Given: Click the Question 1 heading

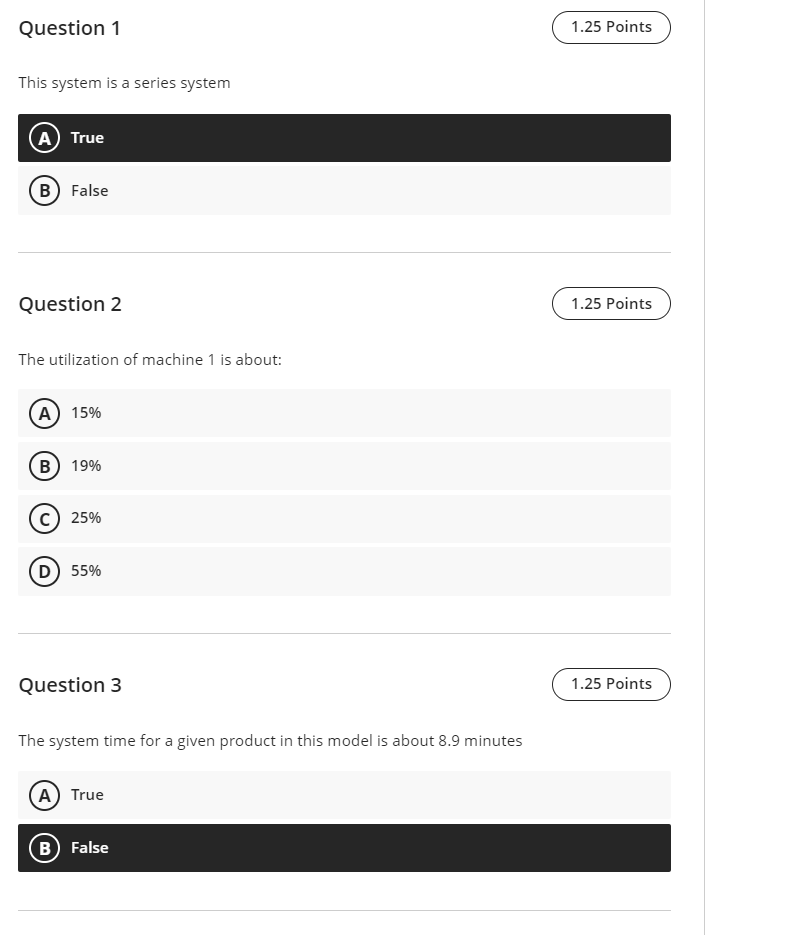Looking at the screenshot, I should tap(70, 28).
